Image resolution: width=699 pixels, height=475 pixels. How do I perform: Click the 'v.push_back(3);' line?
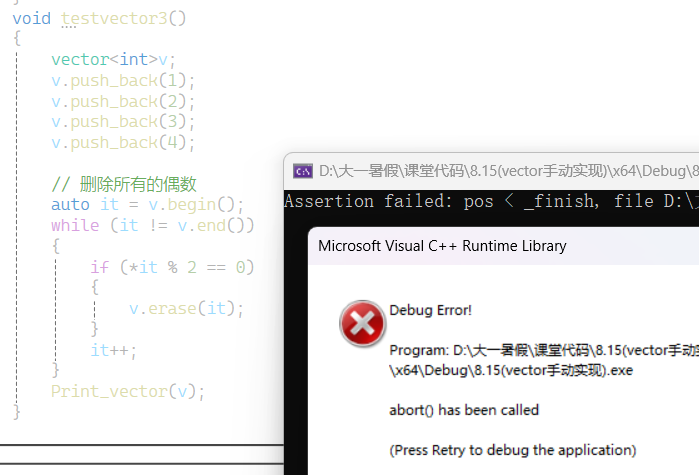click(x=123, y=122)
